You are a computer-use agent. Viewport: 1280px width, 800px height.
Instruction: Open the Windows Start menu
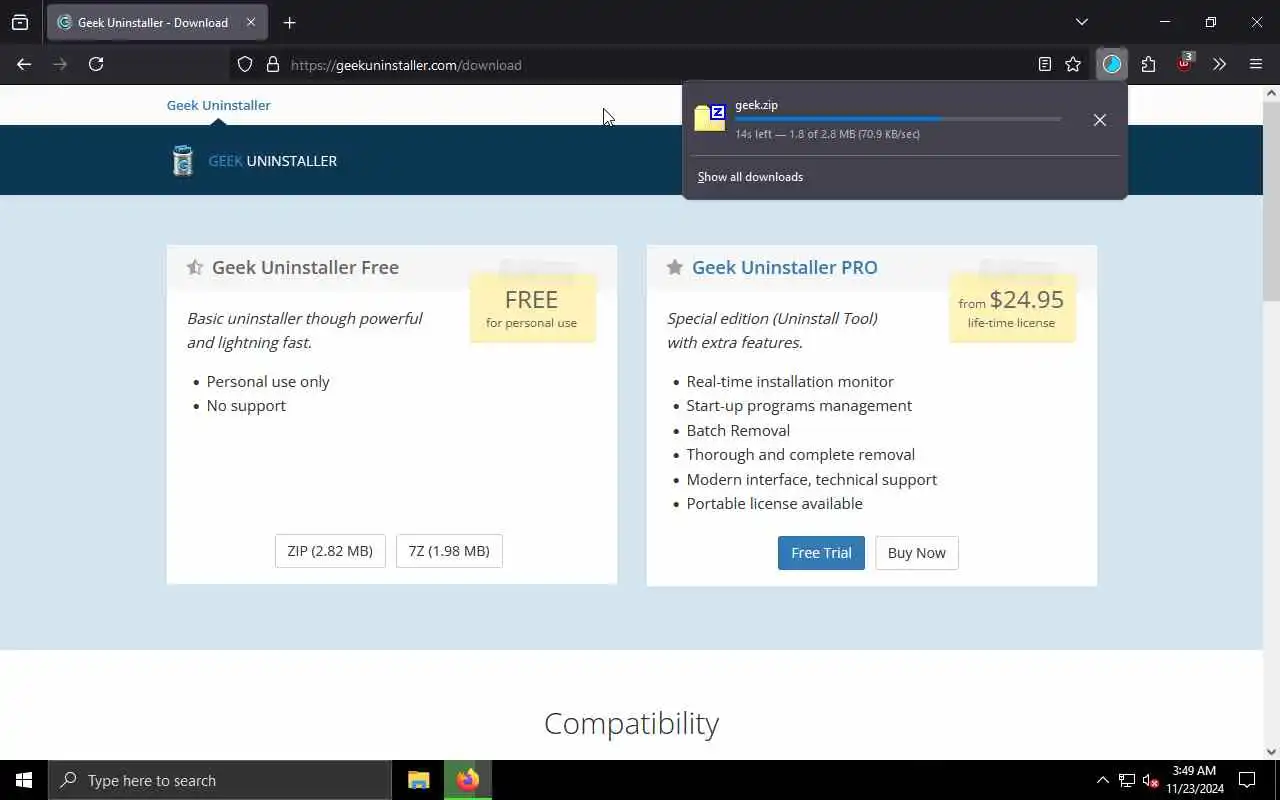[24, 780]
